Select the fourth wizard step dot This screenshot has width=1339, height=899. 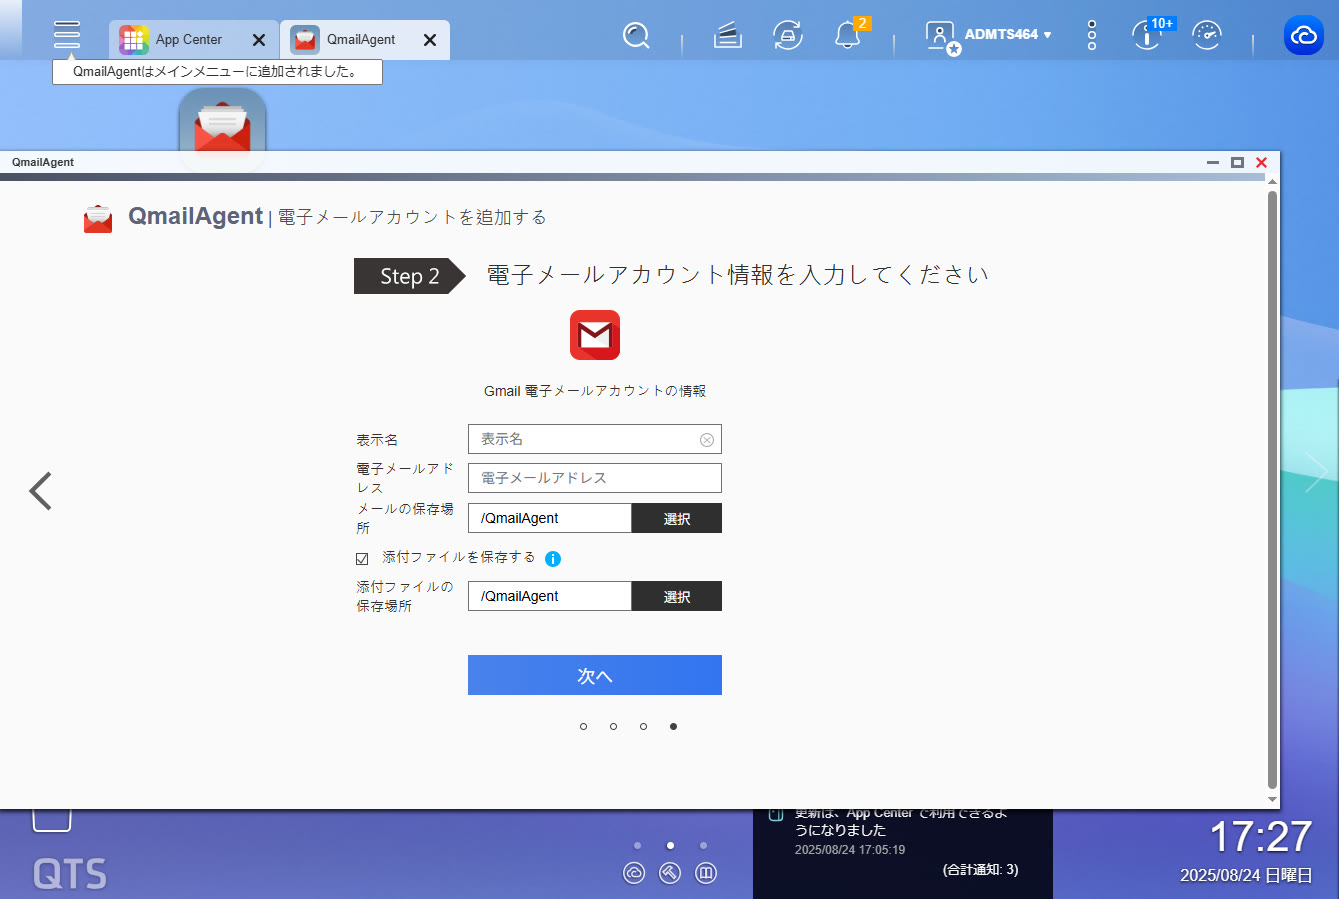[673, 727]
